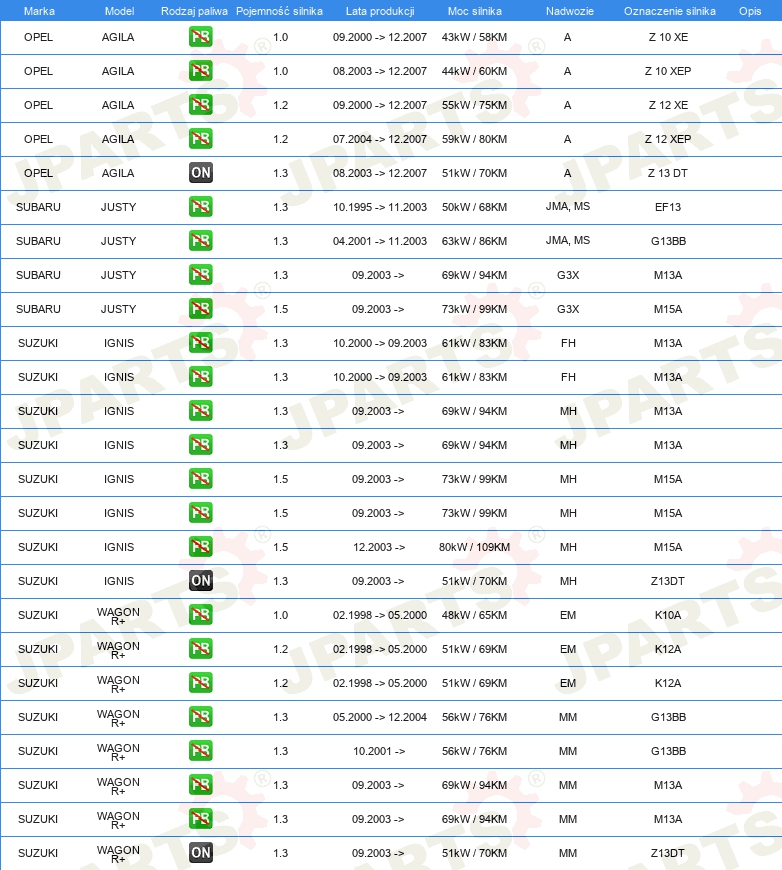Image resolution: width=782 pixels, height=870 pixels.
Task: Click petrol icon in Opel Agila Z 12 XE row
Action: tap(200, 105)
